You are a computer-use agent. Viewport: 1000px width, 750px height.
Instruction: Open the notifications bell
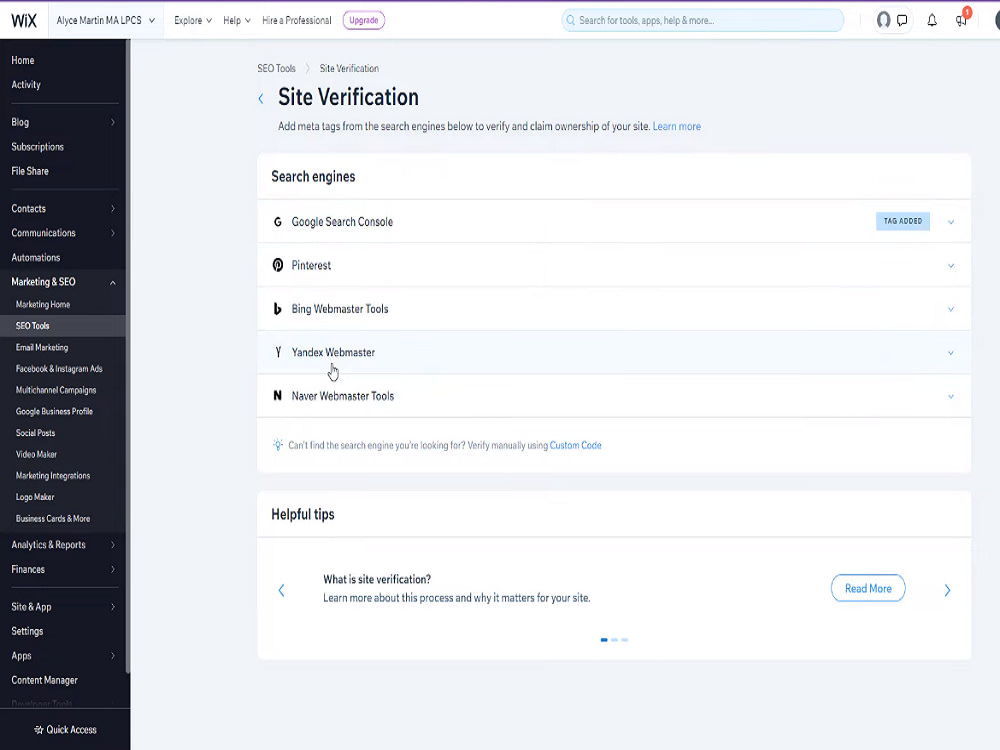click(x=932, y=20)
